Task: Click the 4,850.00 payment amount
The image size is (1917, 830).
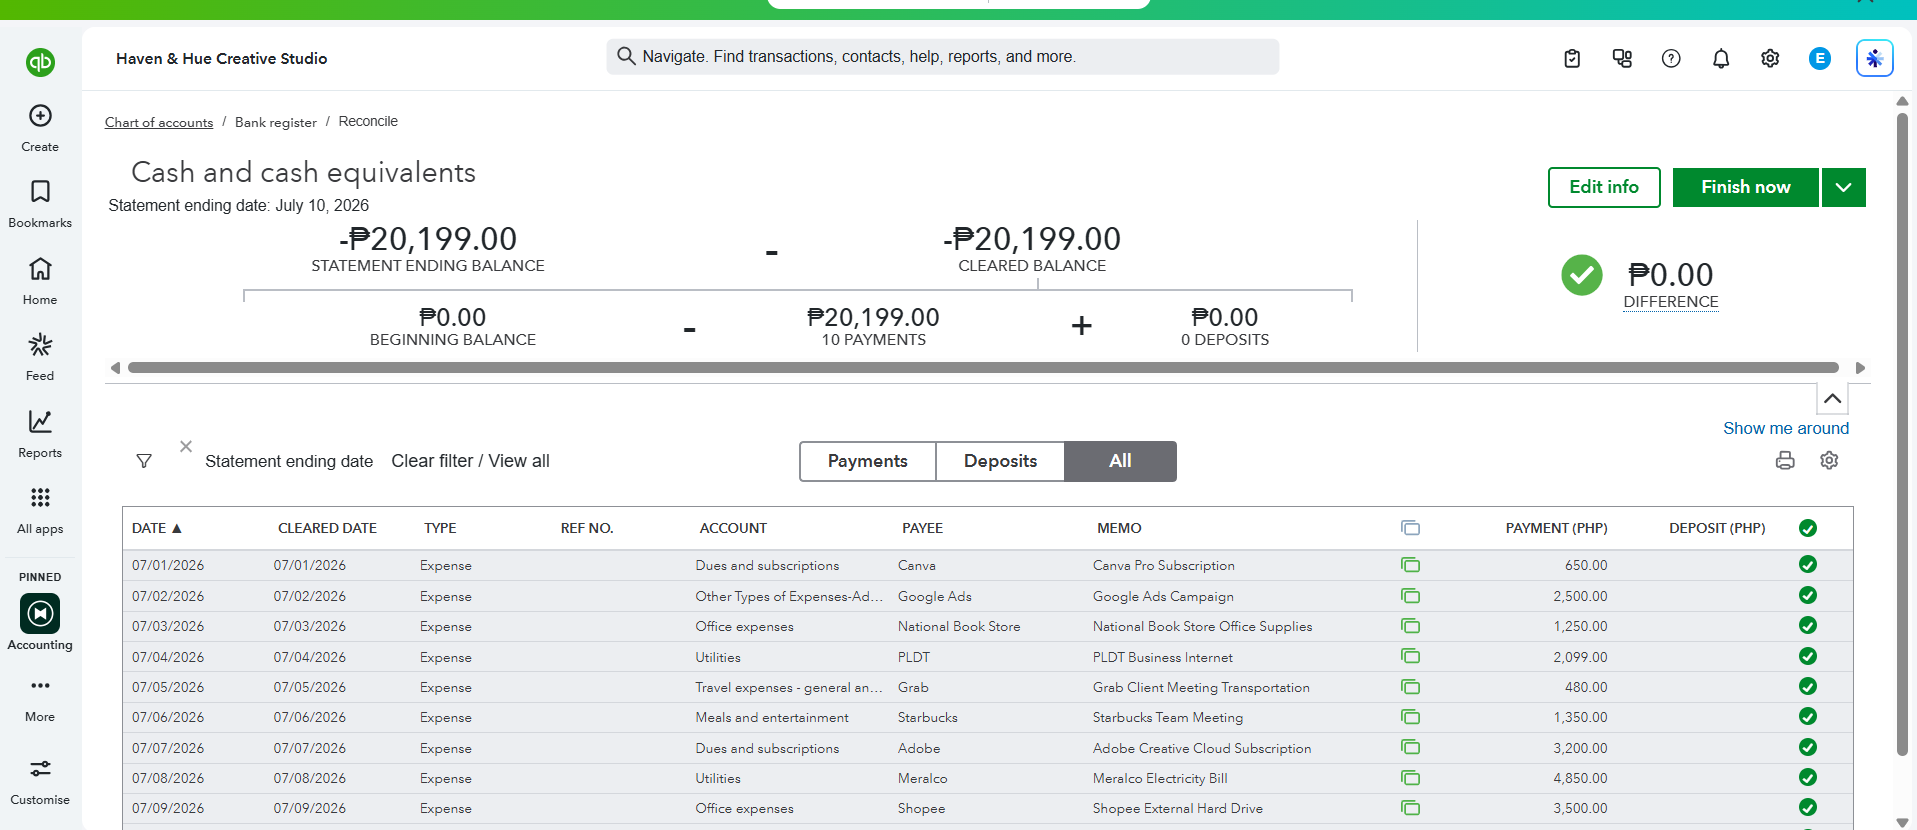Action: (x=1580, y=778)
